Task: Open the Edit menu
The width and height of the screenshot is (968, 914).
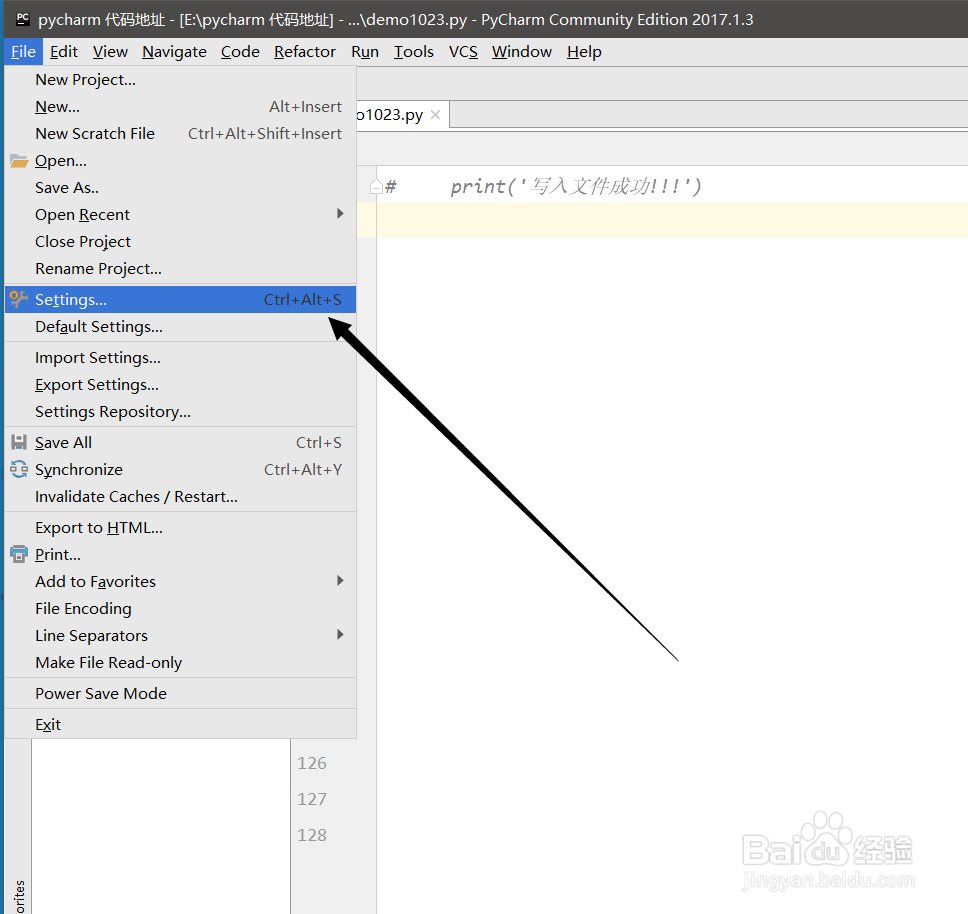Action: (64, 52)
